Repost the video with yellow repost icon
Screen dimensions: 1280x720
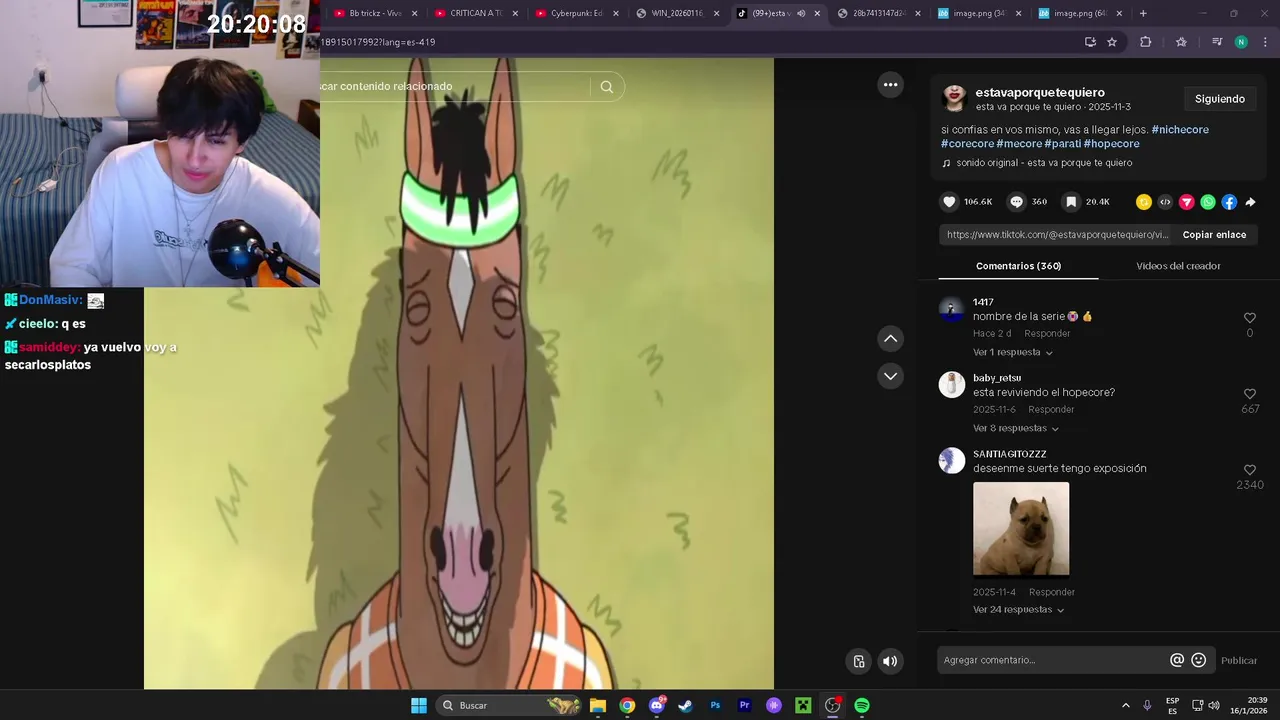pyautogui.click(x=1144, y=202)
